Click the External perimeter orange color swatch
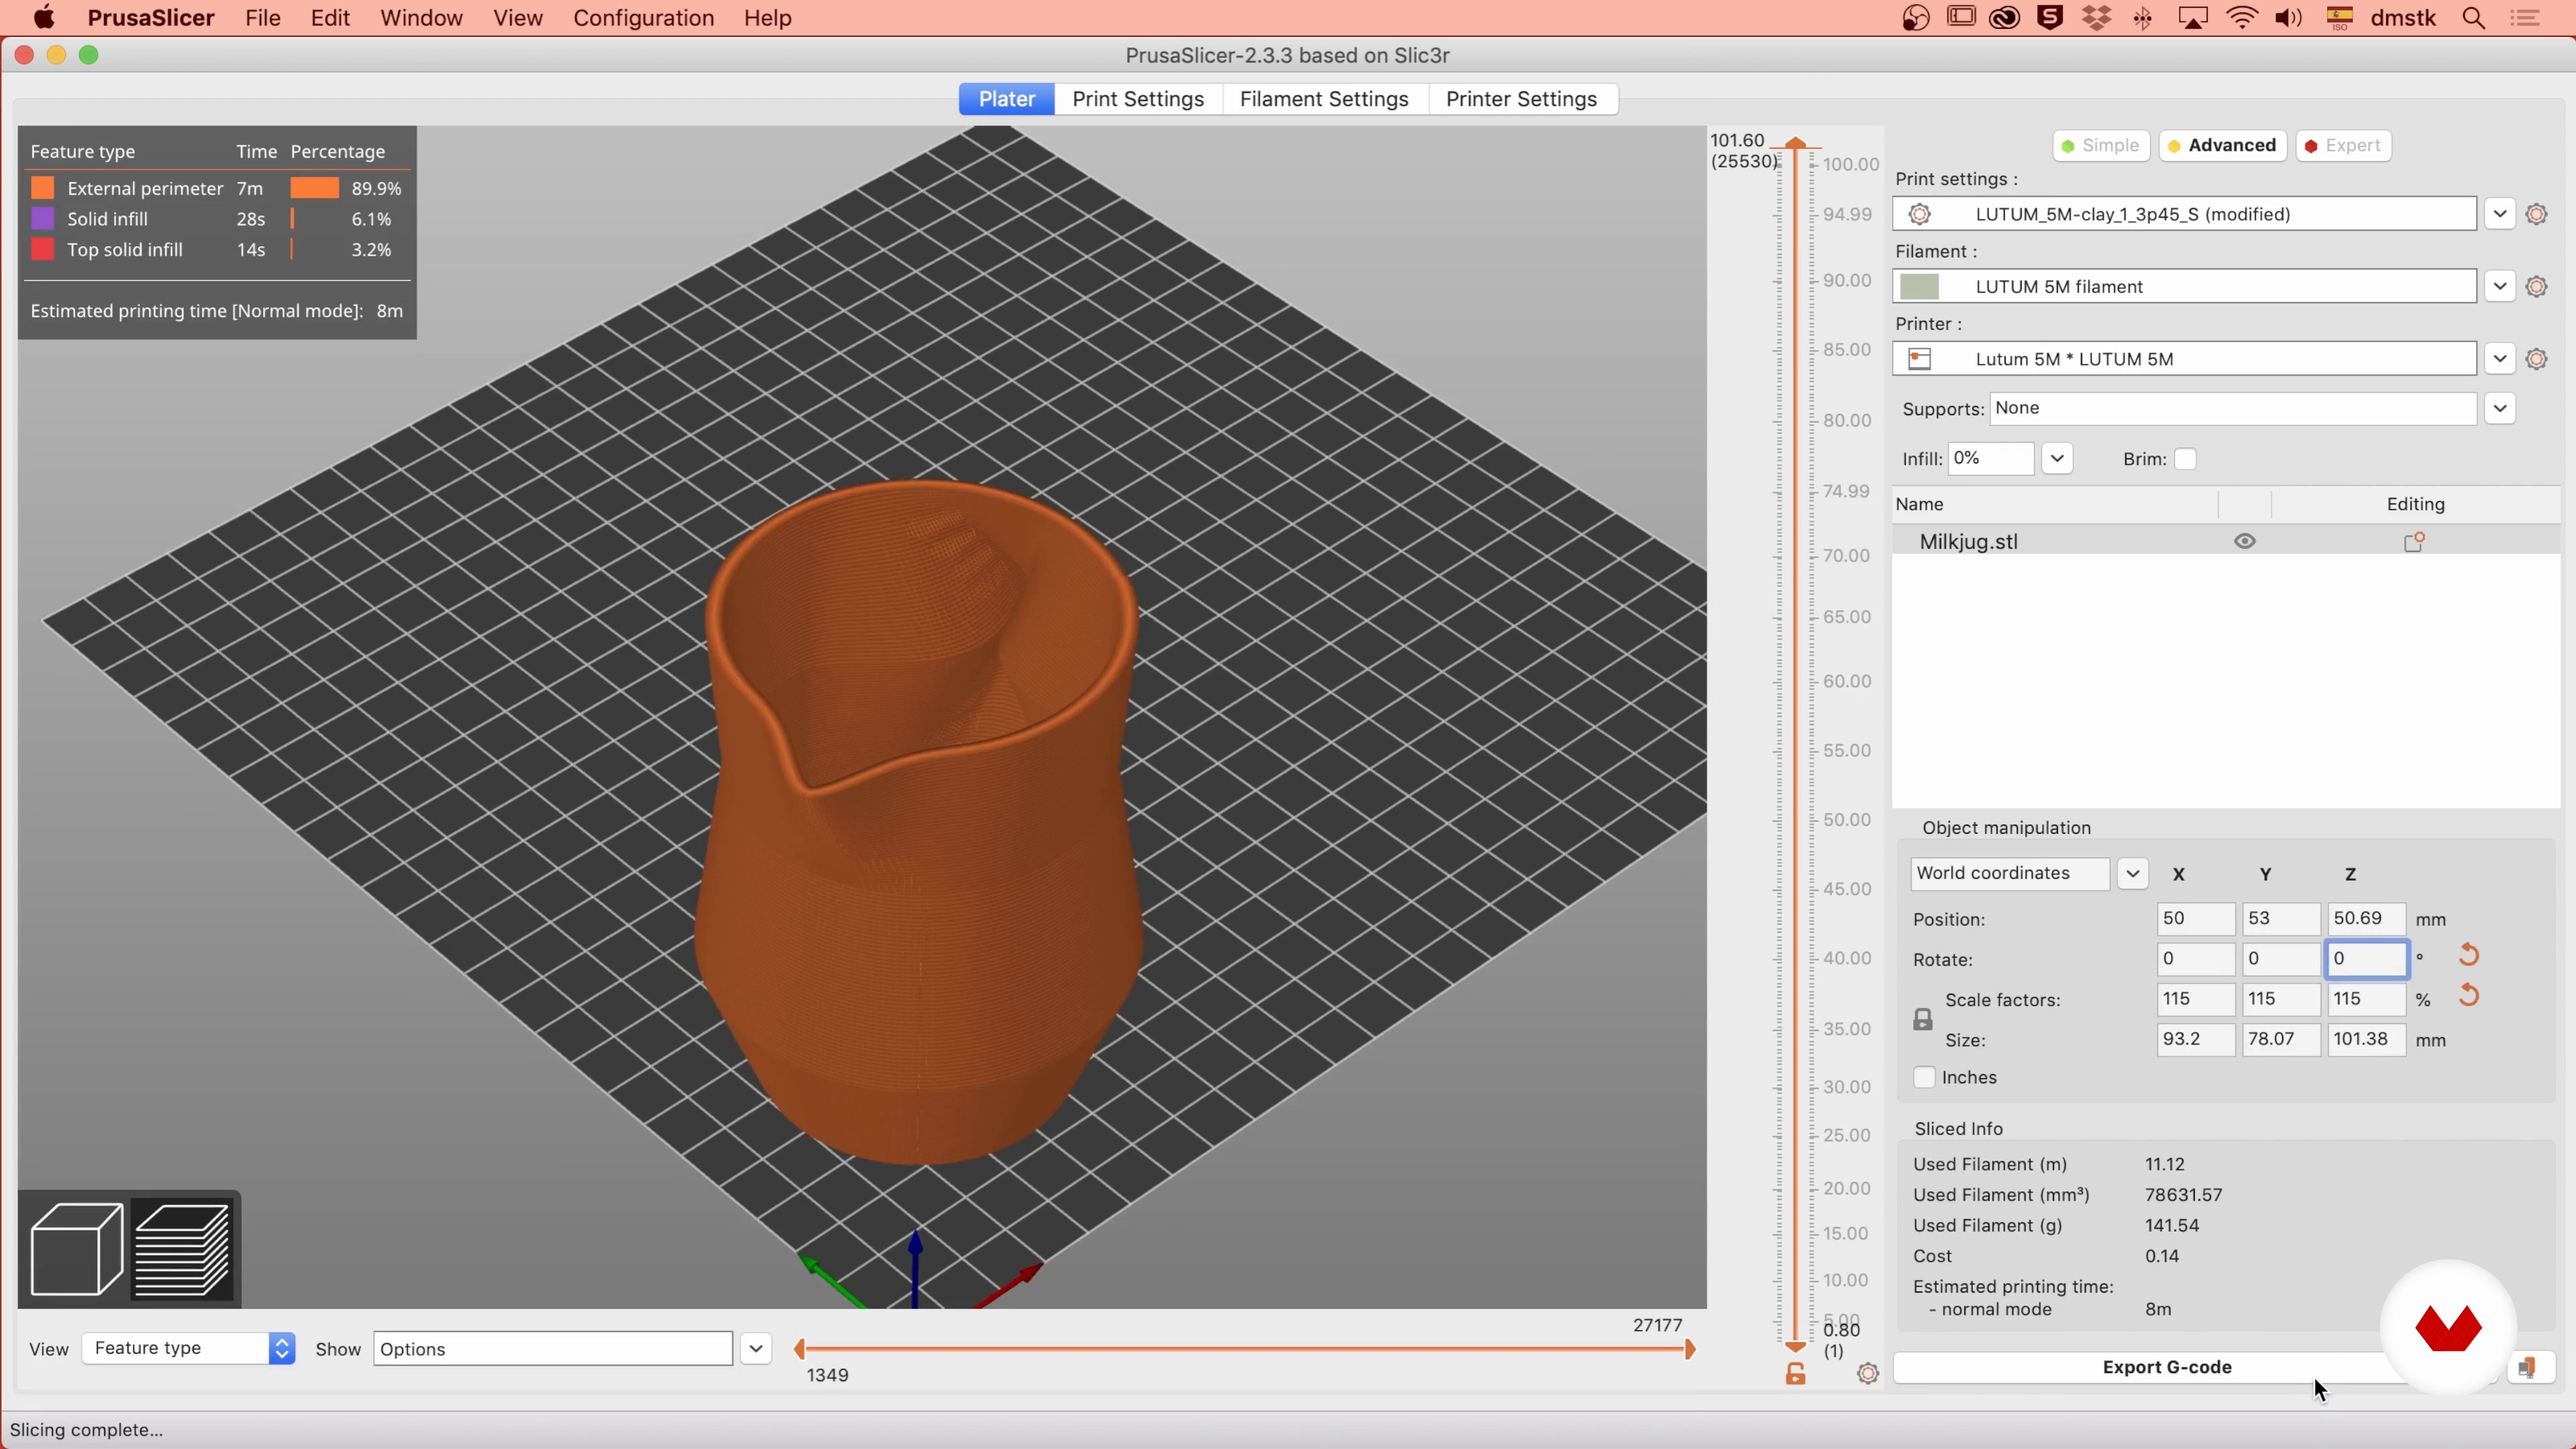 42,188
